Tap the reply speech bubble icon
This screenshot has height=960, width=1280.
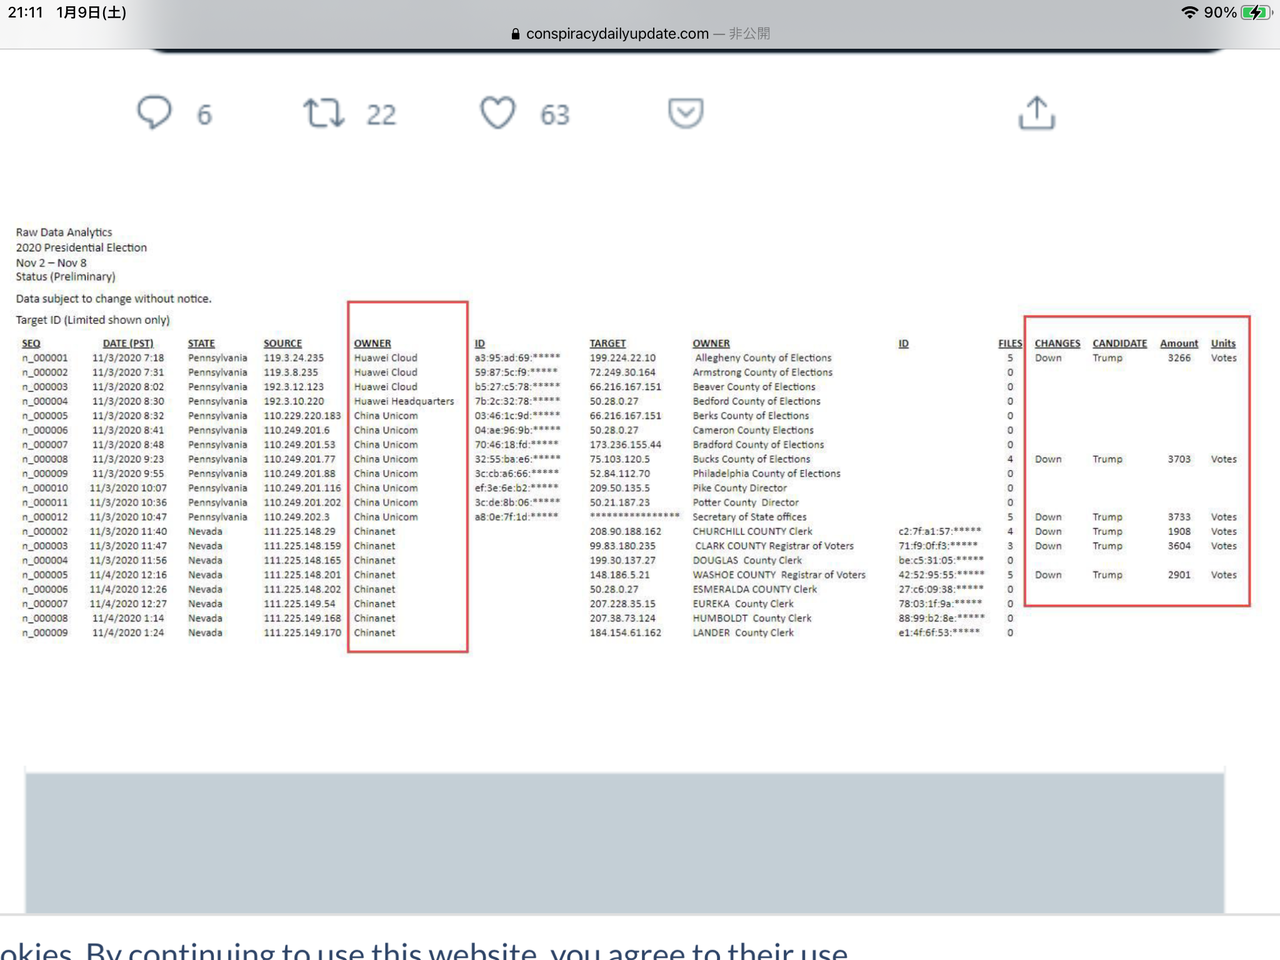click(x=154, y=113)
